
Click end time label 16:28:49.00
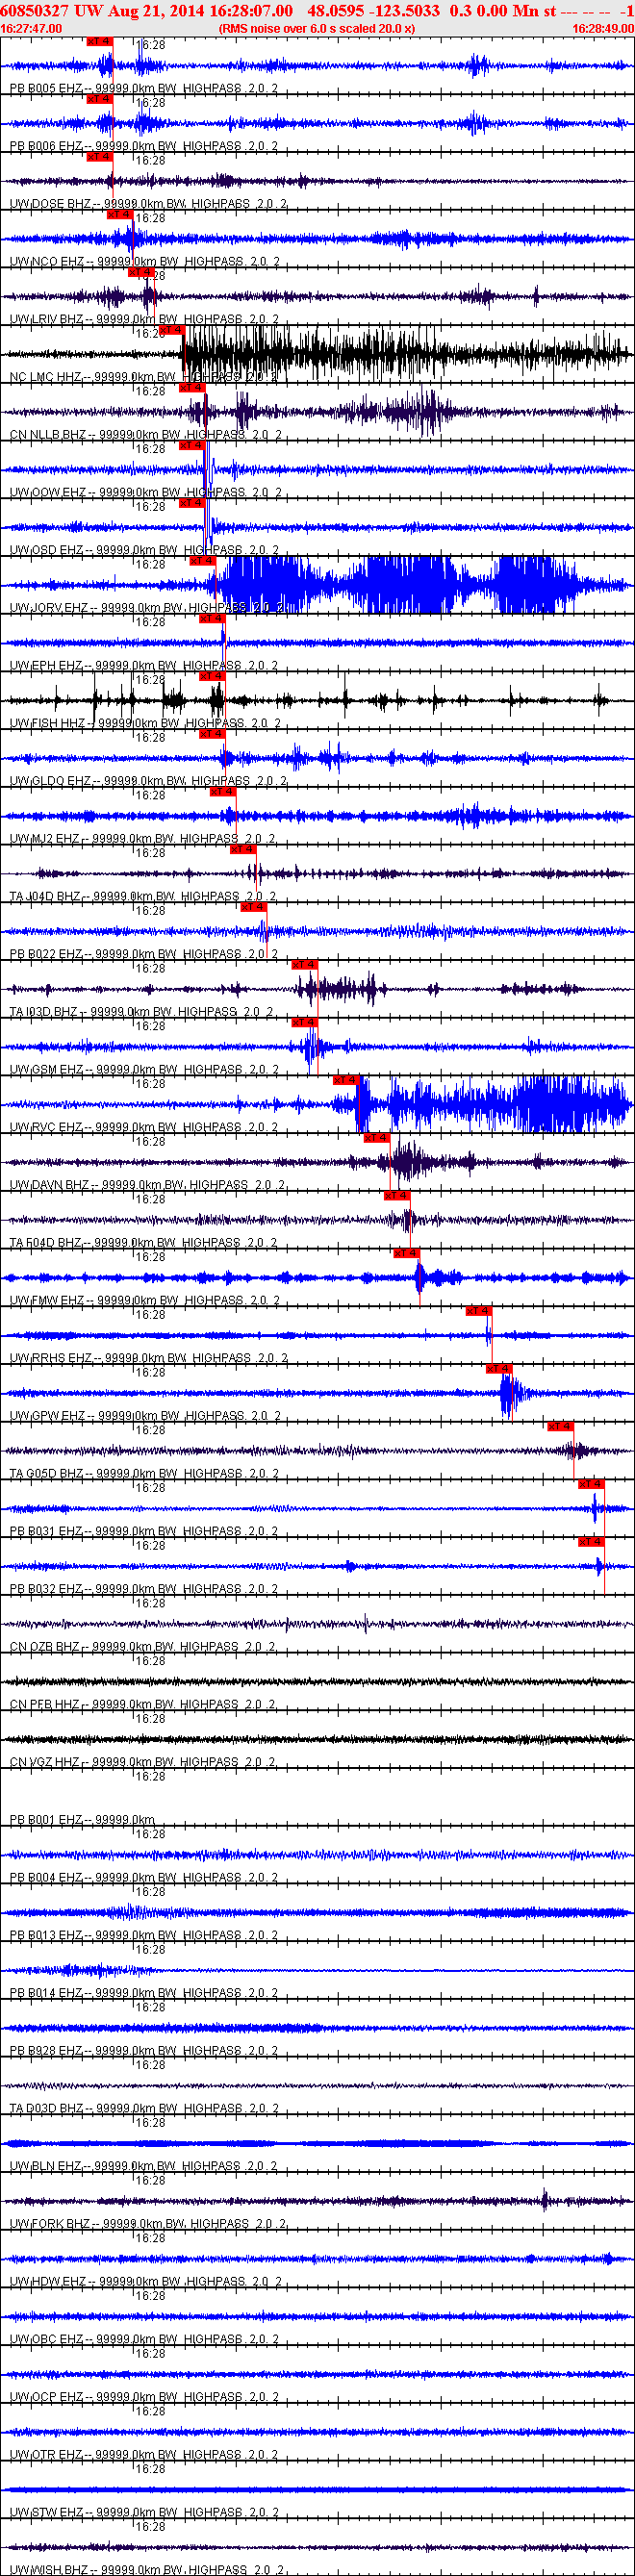(x=603, y=29)
